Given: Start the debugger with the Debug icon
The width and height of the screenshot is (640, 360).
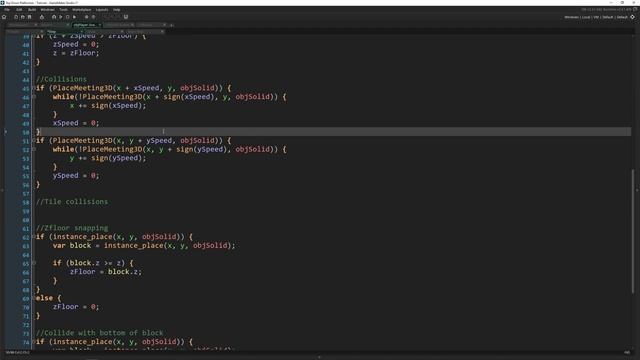Looking at the screenshot, I should [54, 17].
